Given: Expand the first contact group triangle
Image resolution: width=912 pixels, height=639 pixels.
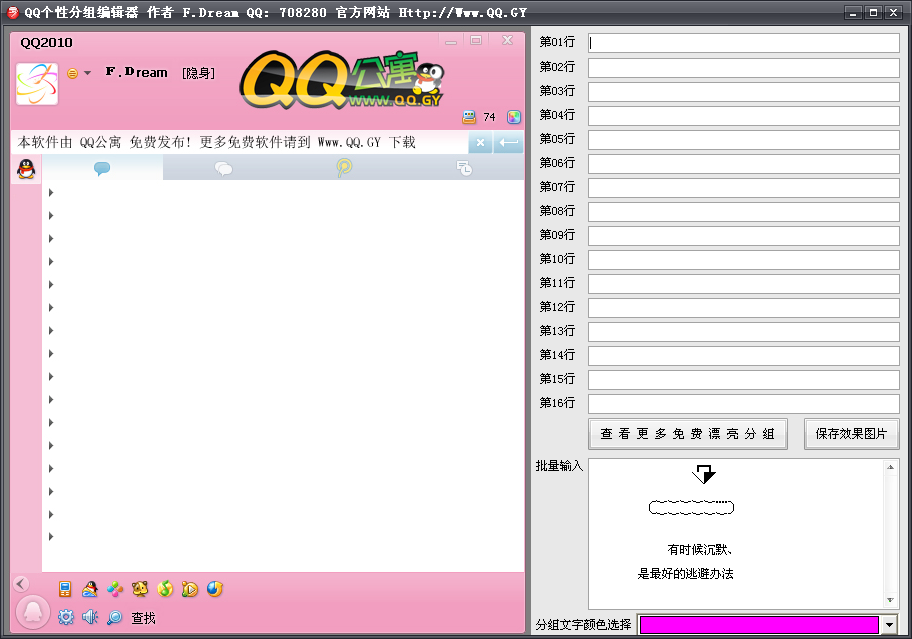Looking at the screenshot, I should [x=51, y=192].
